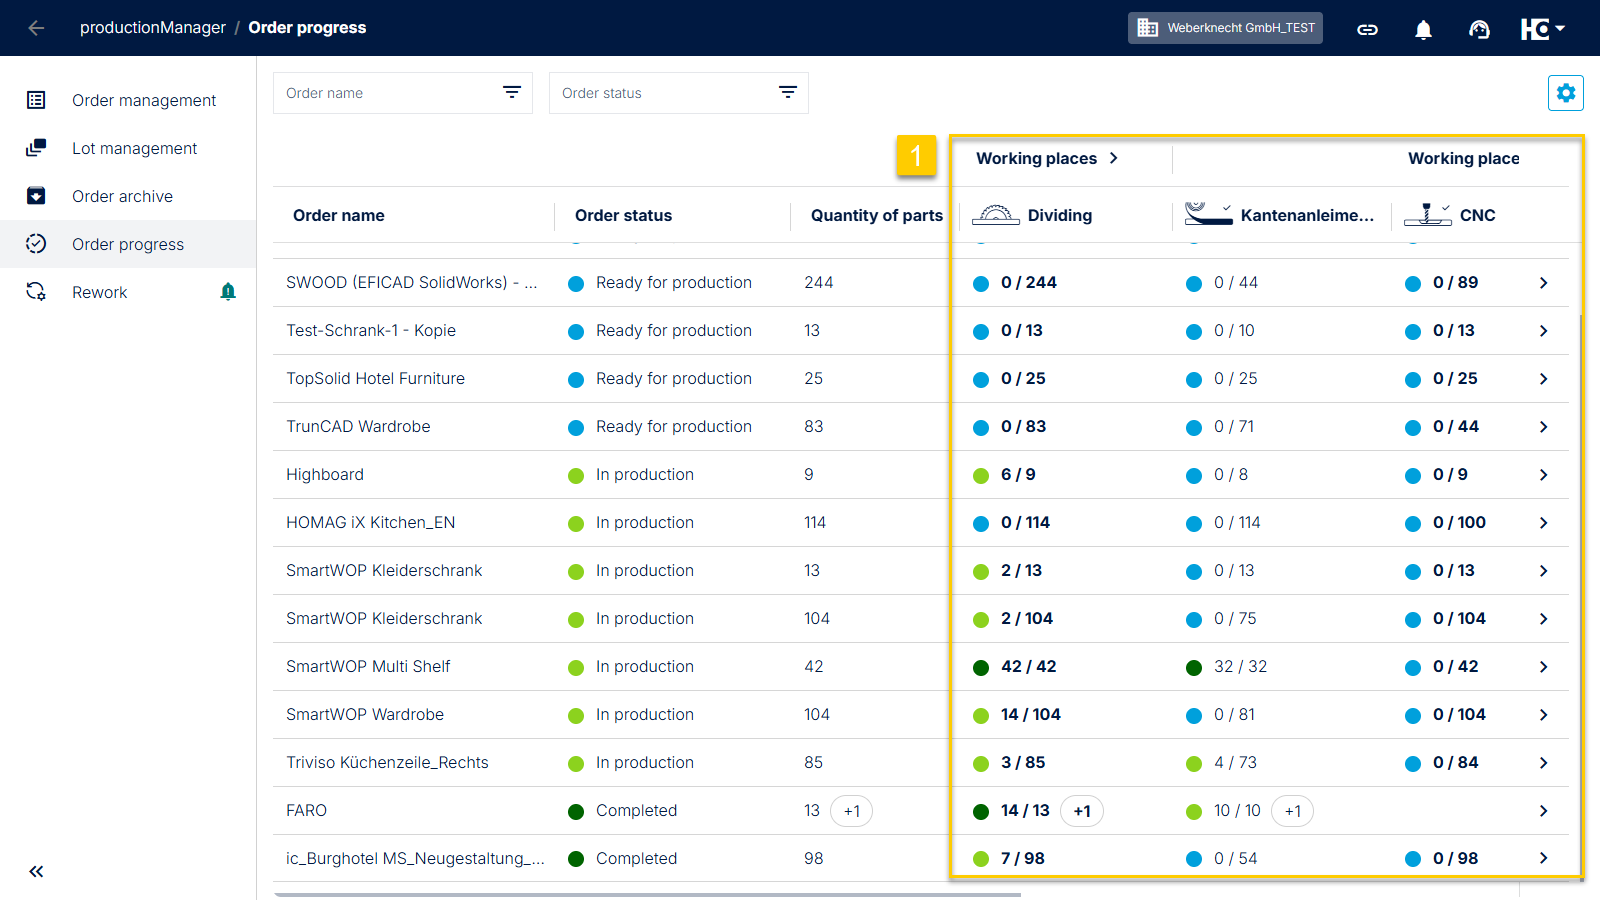This screenshot has width=1600, height=900.
Task: Click the +1 badge beside FARO quantity
Action: (851, 811)
